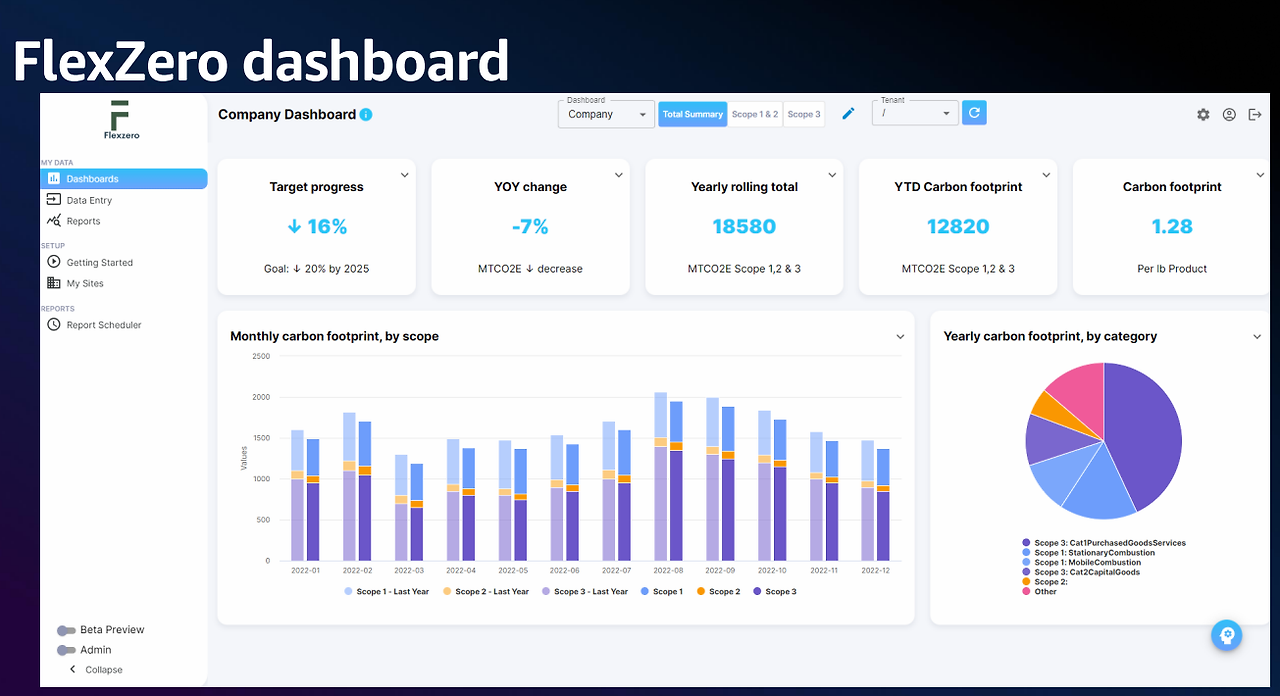Viewport: 1280px width, 696px height.
Task: Switch to the Scope 1 & 2 tab
Action: pyautogui.click(x=755, y=114)
